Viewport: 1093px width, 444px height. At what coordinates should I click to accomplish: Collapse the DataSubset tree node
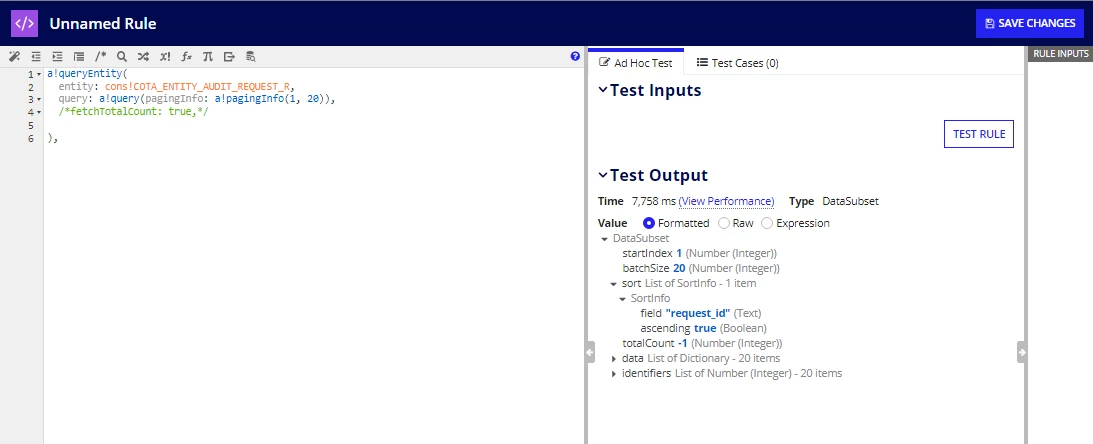click(604, 238)
